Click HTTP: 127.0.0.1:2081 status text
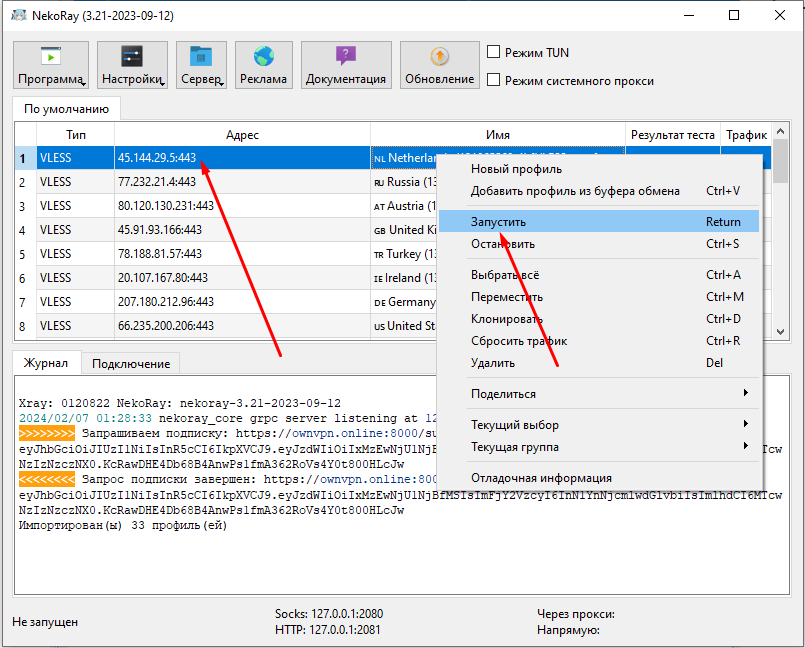The image size is (805, 648). pos(328,630)
